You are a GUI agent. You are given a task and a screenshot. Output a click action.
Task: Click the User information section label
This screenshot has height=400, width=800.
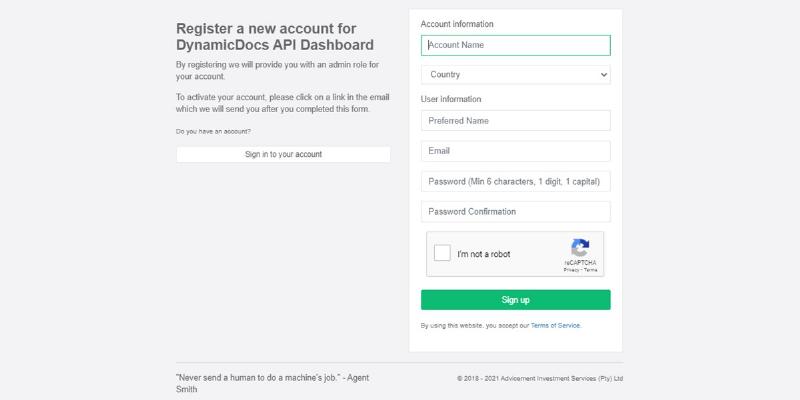point(451,99)
